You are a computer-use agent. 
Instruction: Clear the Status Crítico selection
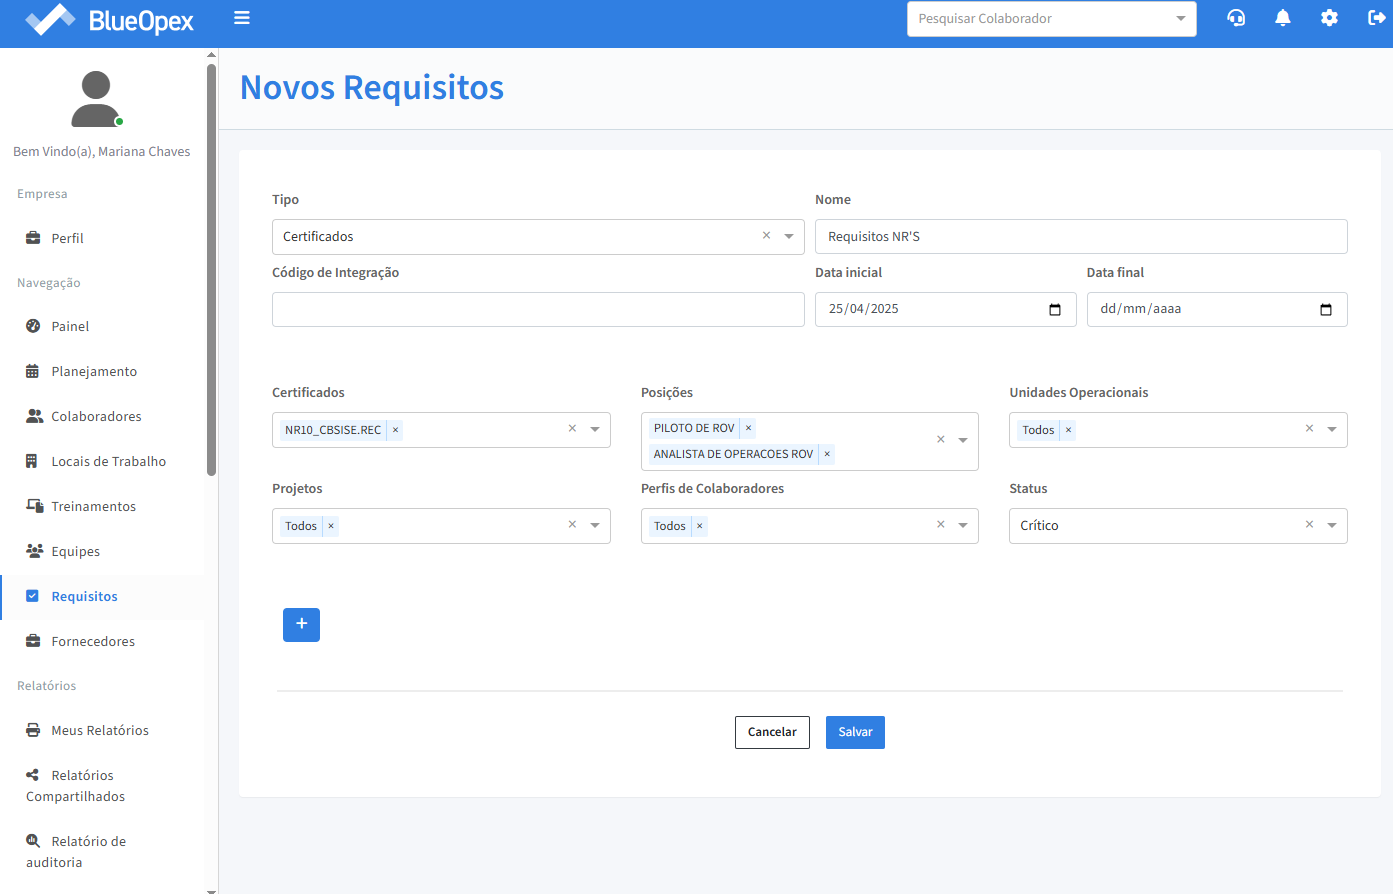pyautogui.click(x=1309, y=524)
